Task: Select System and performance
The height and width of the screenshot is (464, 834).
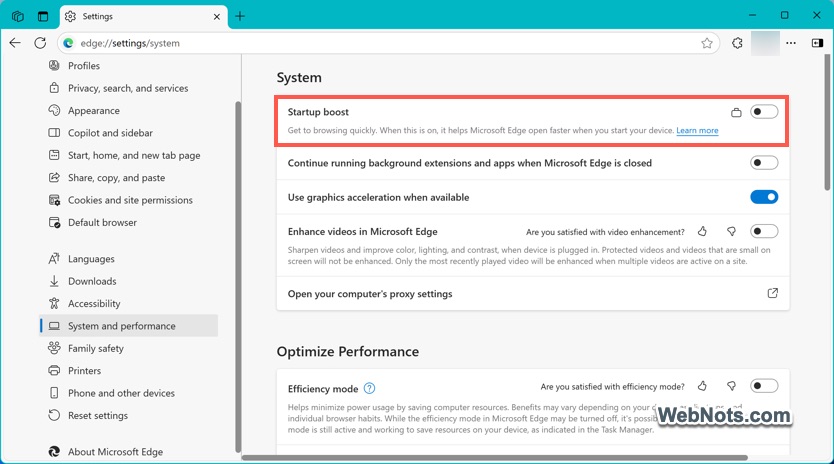Action: point(128,326)
